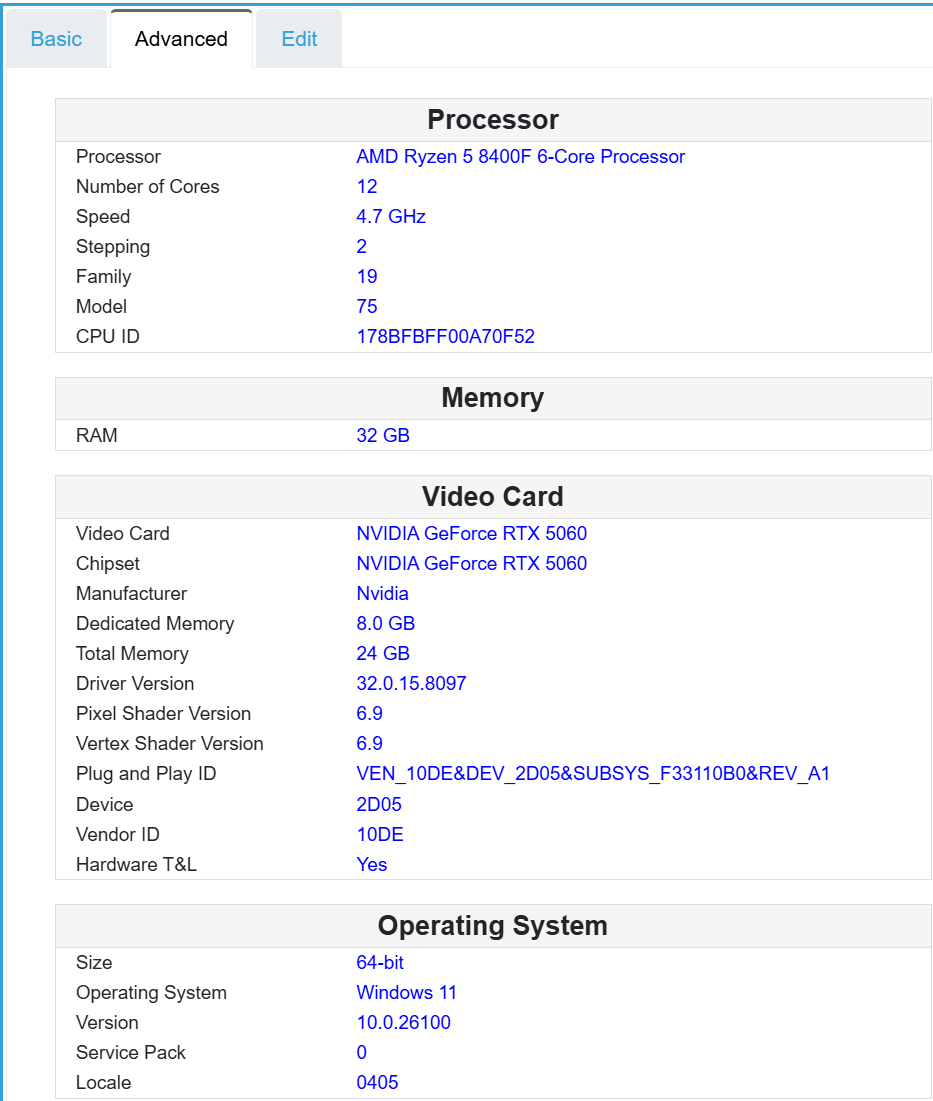The height and width of the screenshot is (1101, 933).
Task: Open the driver version 32.0.15.8097 link
Action: [x=412, y=683]
